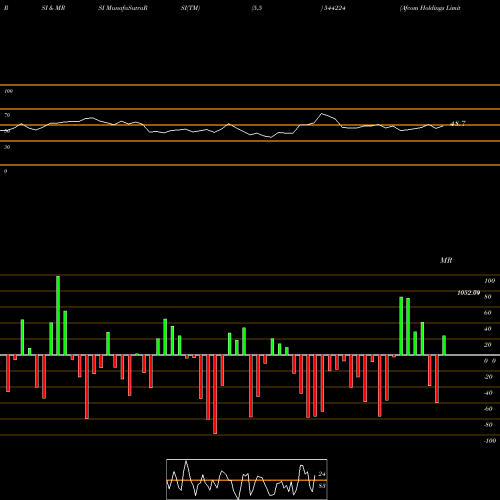Click the value 24 in the mini chart
500x500 pixels.
(322, 474)
